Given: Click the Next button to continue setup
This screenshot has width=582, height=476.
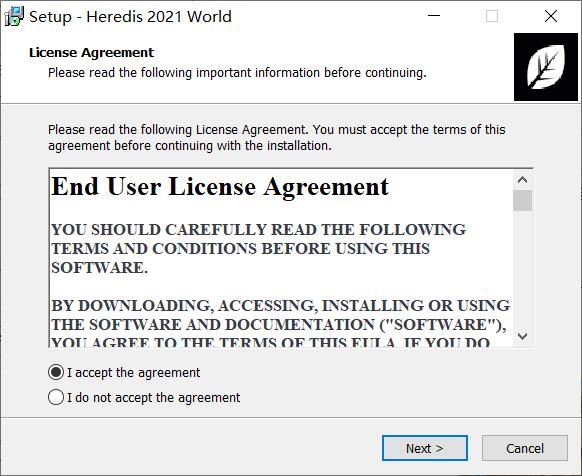Looking at the screenshot, I should (x=425, y=448).
